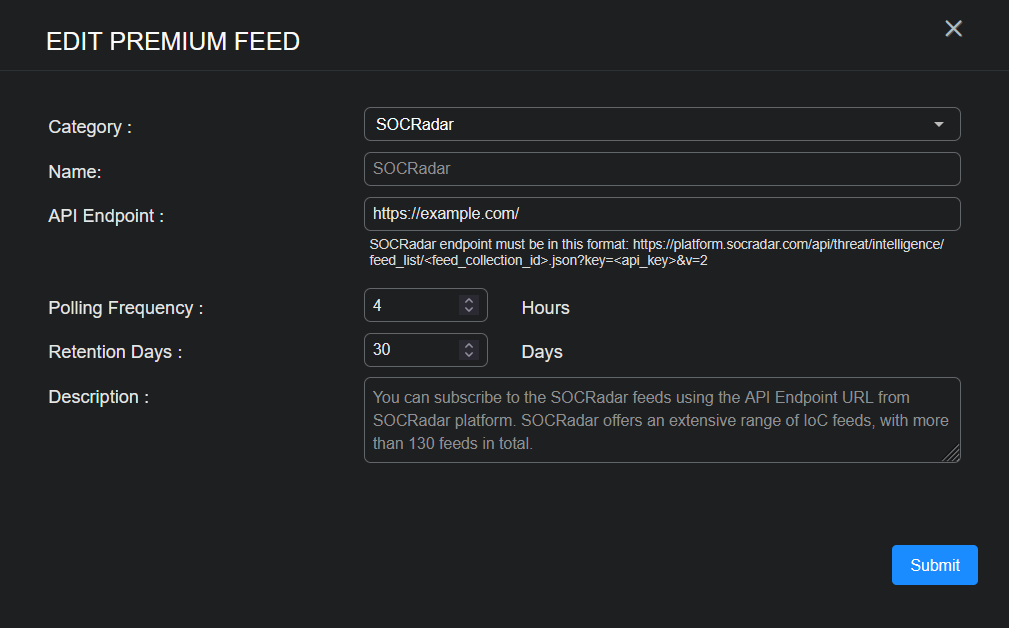Click the API Endpoint label
Viewport: 1009px width, 628px height.
tap(106, 215)
